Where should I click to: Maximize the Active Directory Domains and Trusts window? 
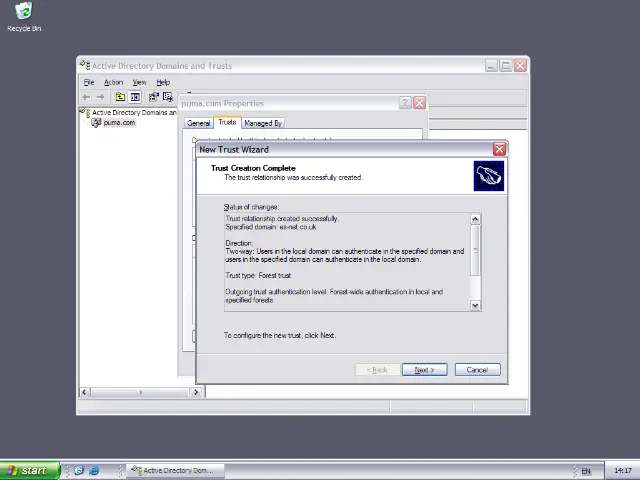coord(506,66)
